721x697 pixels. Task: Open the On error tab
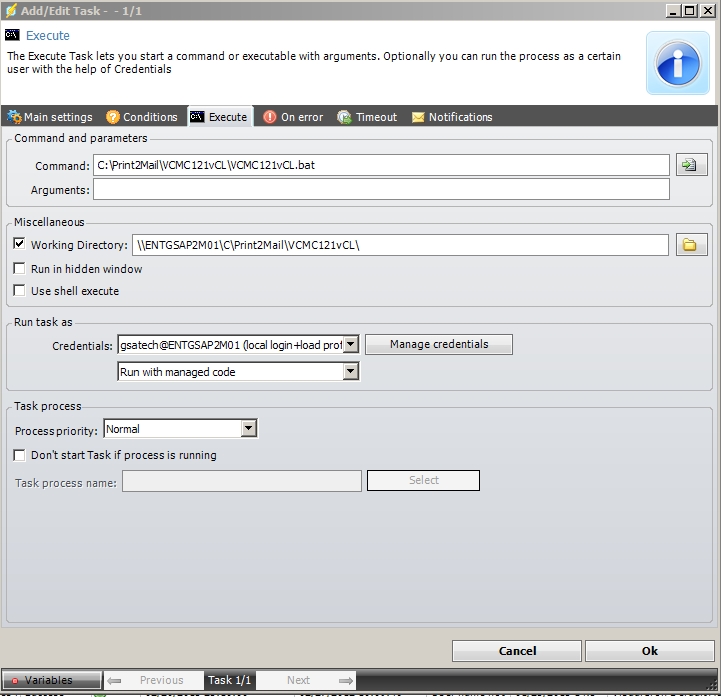click(x=293, y=117)
